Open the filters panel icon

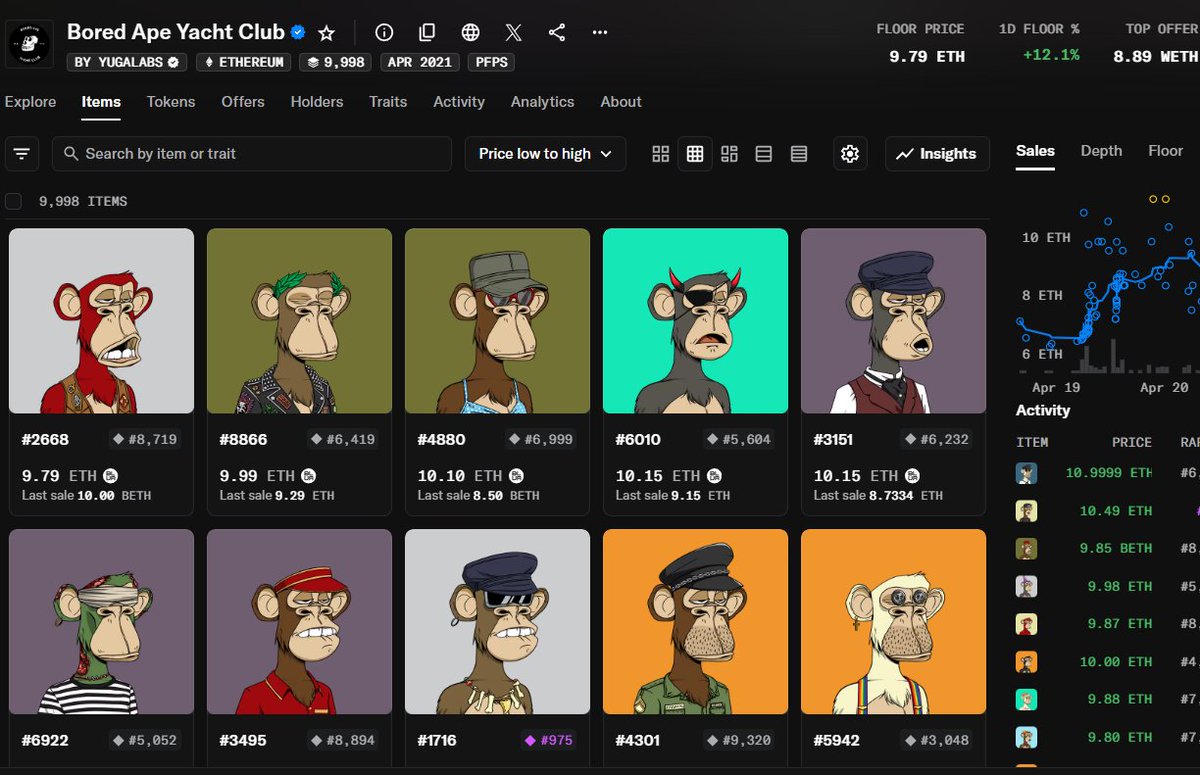[x=22, y=154]
